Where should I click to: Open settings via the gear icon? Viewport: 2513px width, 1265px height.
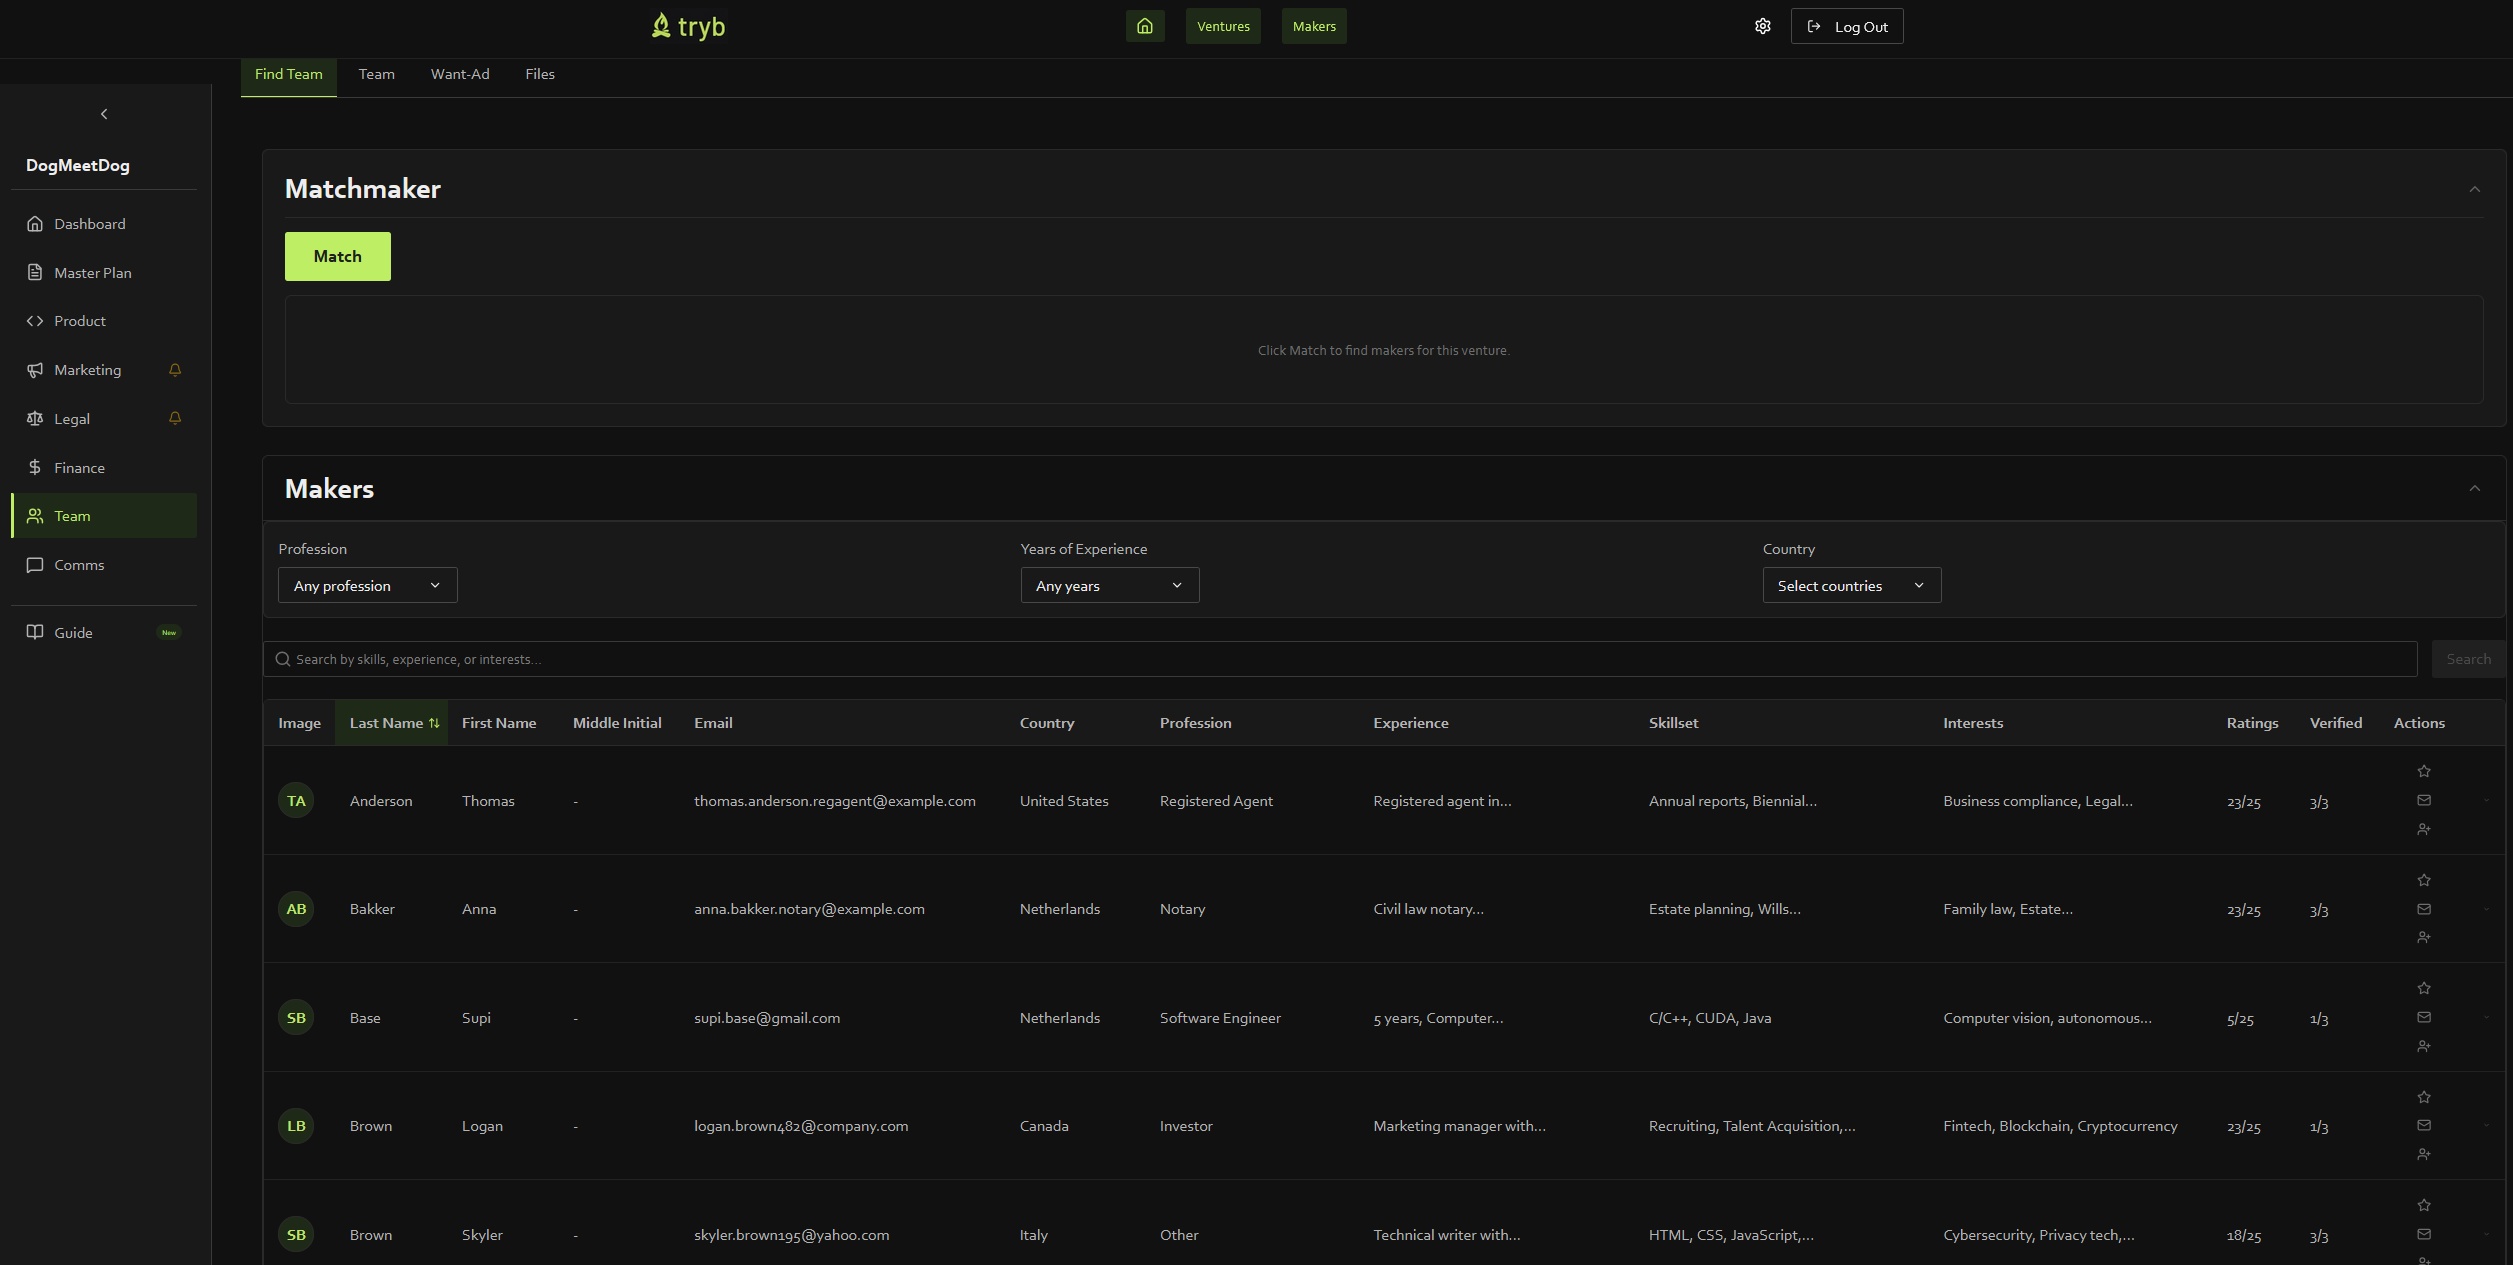(1762, 26)
